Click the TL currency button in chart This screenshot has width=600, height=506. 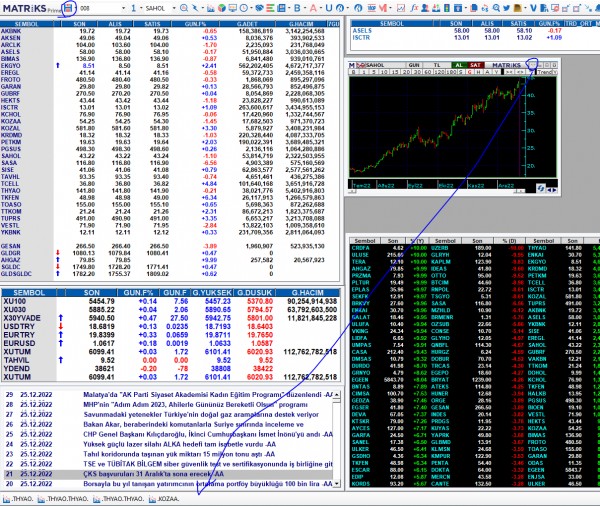click(437, 65)
